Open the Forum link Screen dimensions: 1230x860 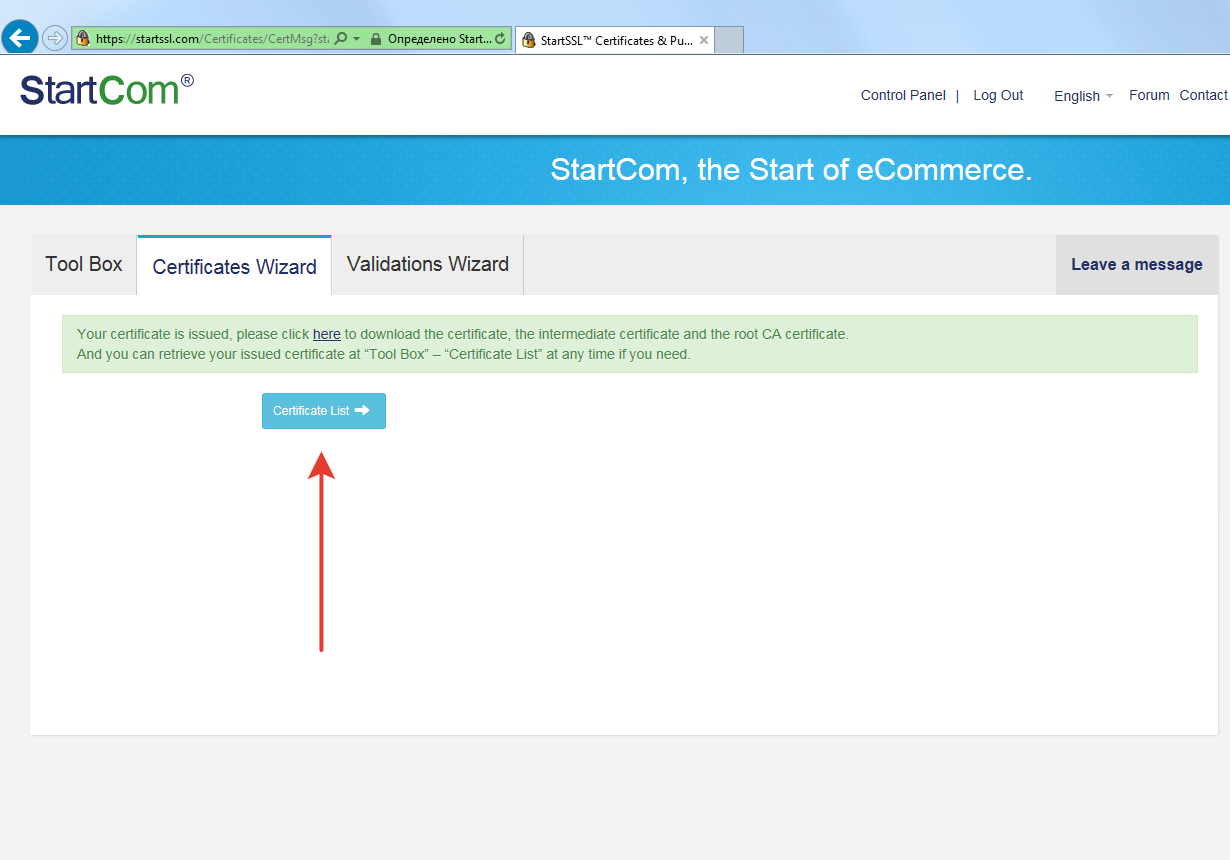coord(1149,95)
